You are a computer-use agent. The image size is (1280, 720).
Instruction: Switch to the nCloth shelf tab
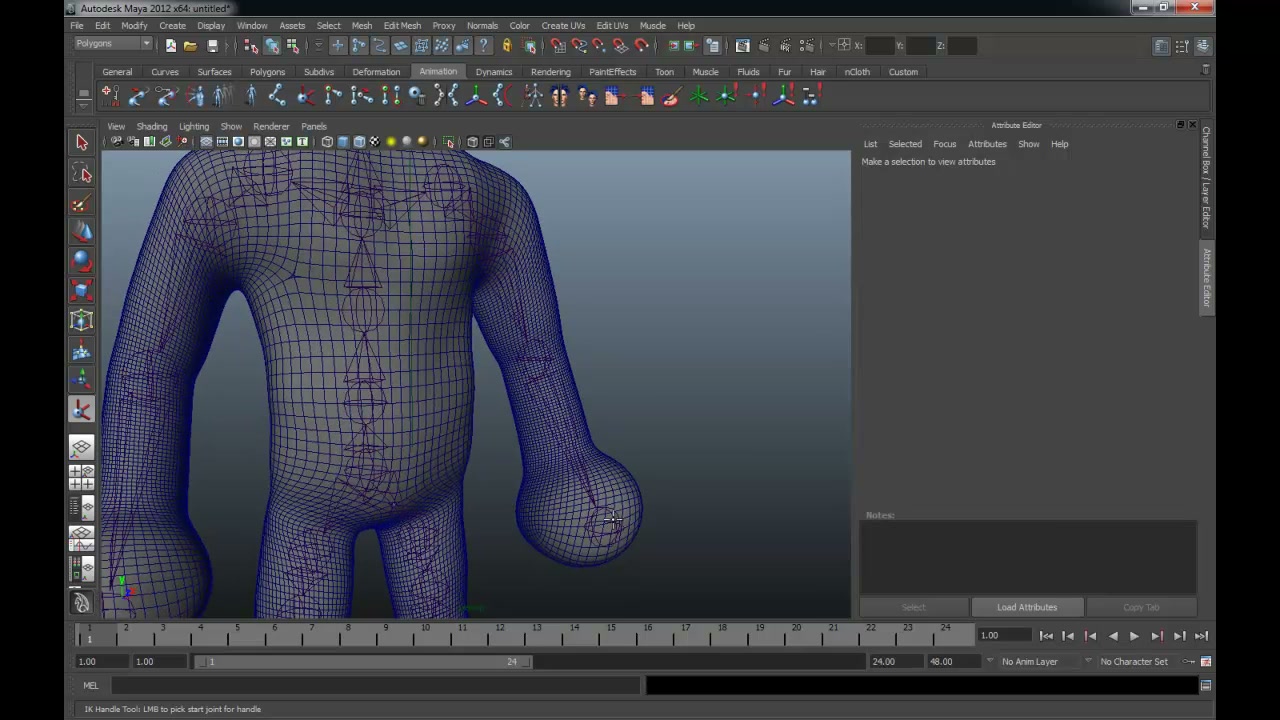point(857,72)
